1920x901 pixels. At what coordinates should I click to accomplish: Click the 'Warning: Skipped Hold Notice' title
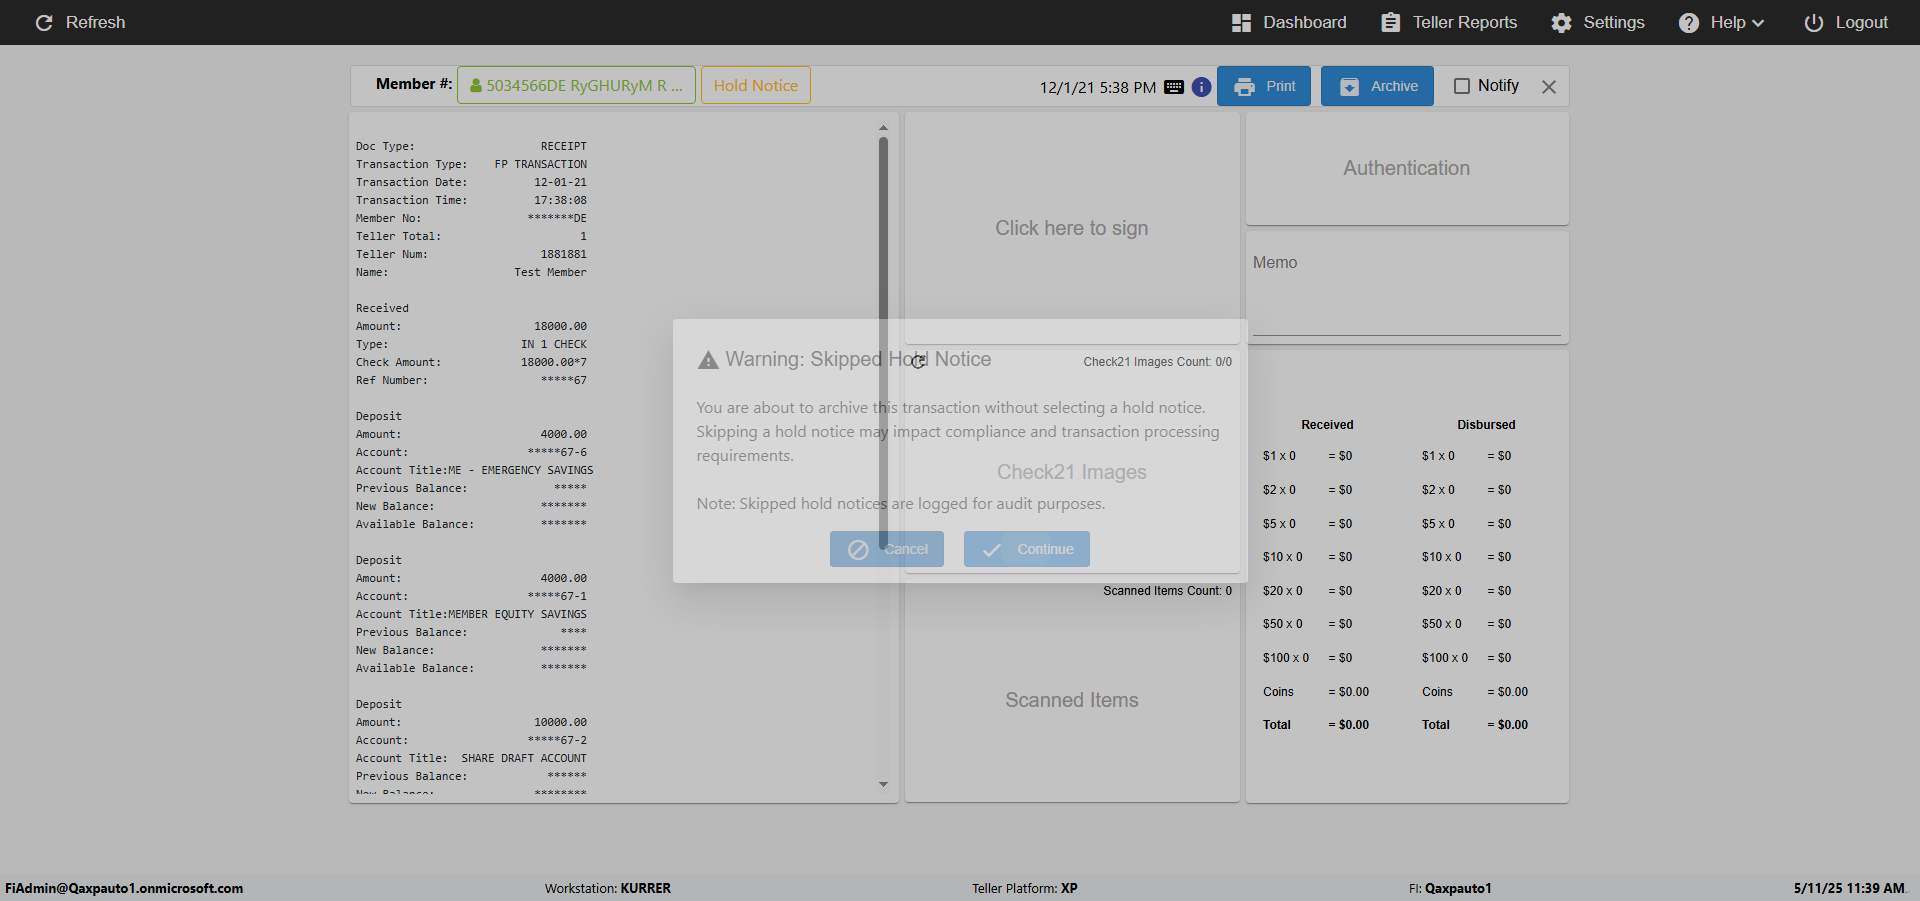[858, 359]
